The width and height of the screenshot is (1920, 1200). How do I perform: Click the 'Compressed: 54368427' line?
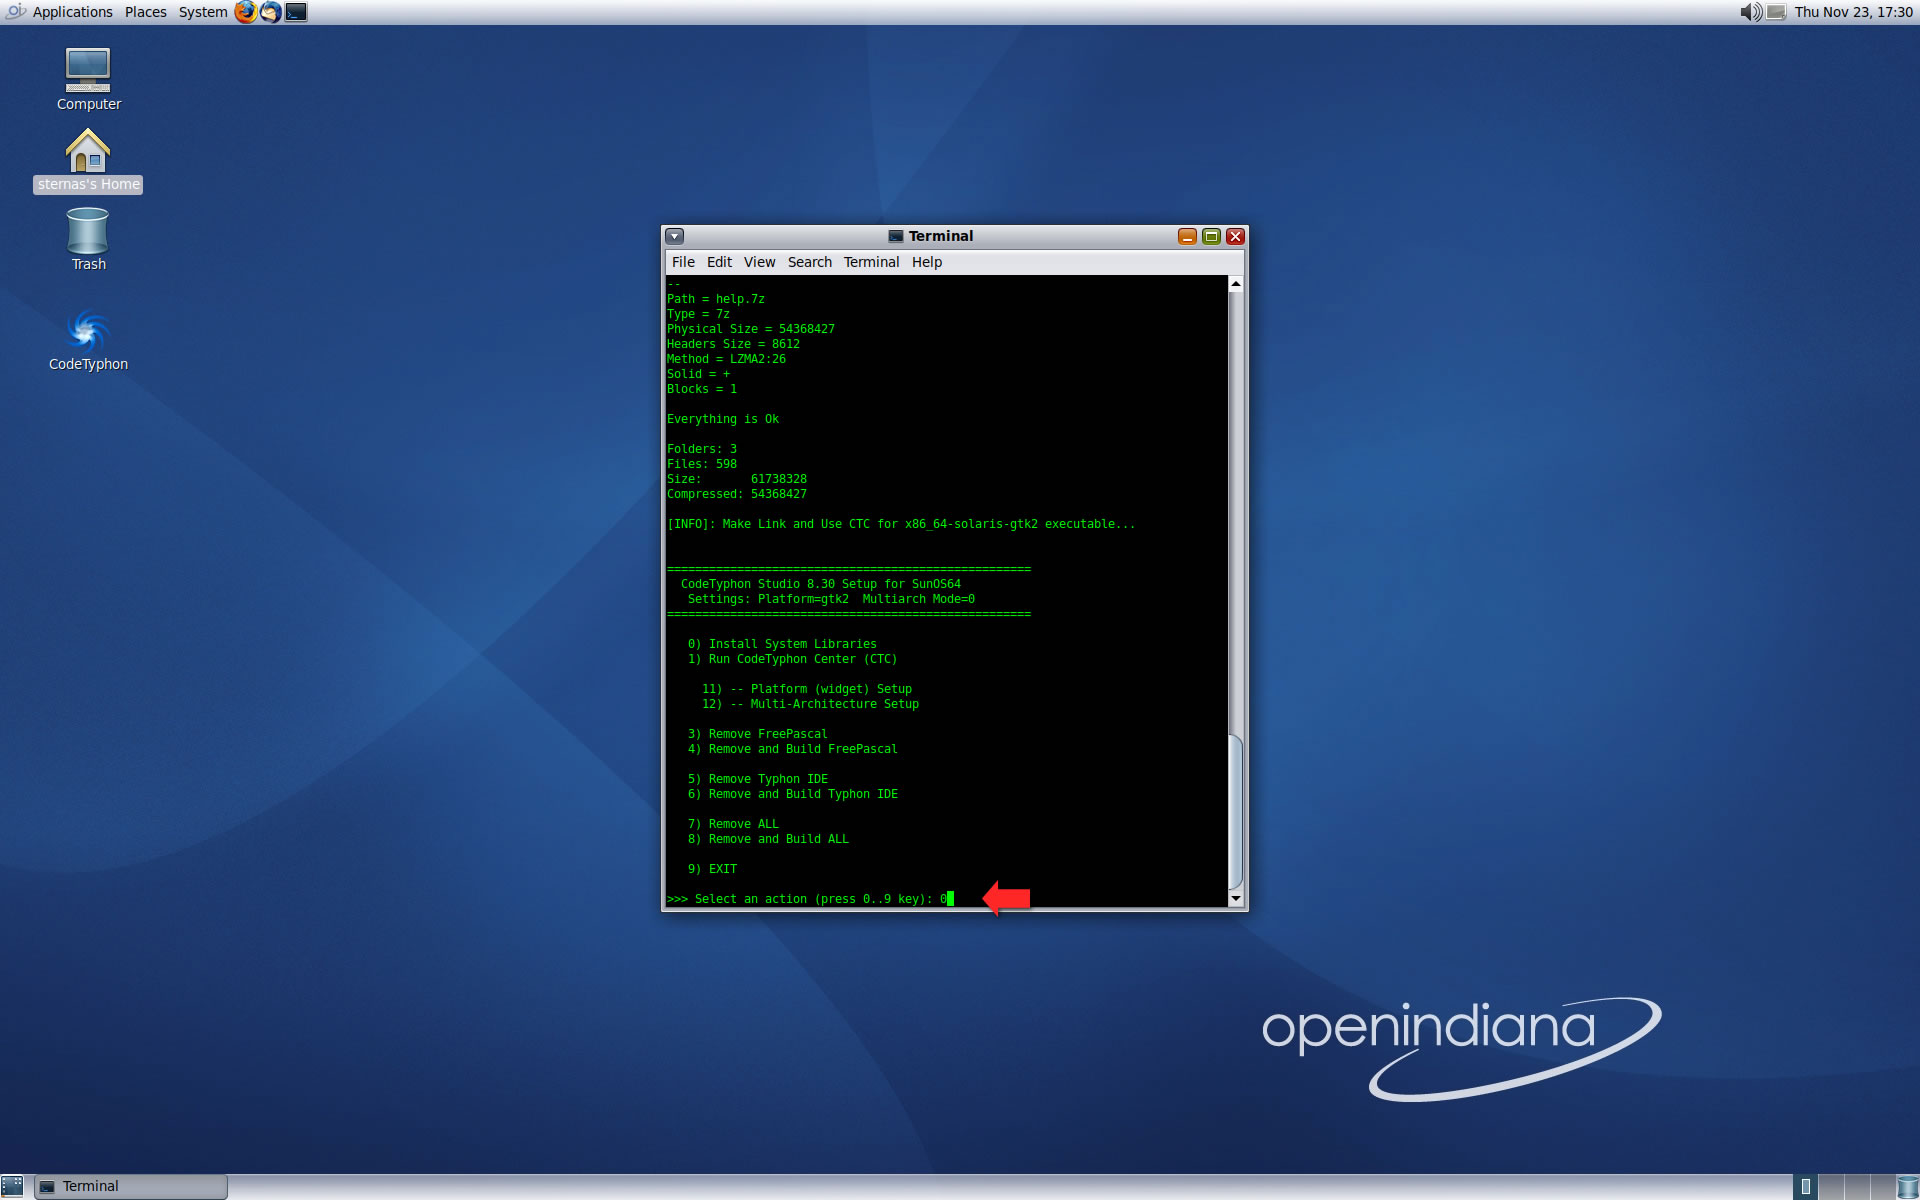click(737, 494)
